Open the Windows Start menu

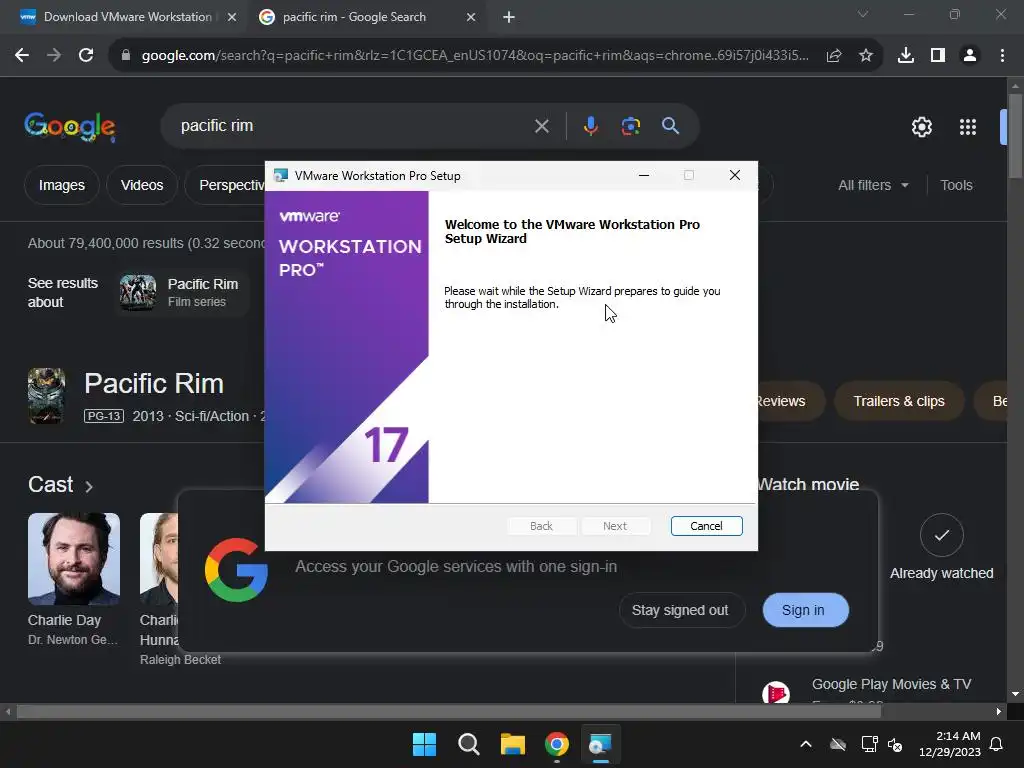point(424,744)
